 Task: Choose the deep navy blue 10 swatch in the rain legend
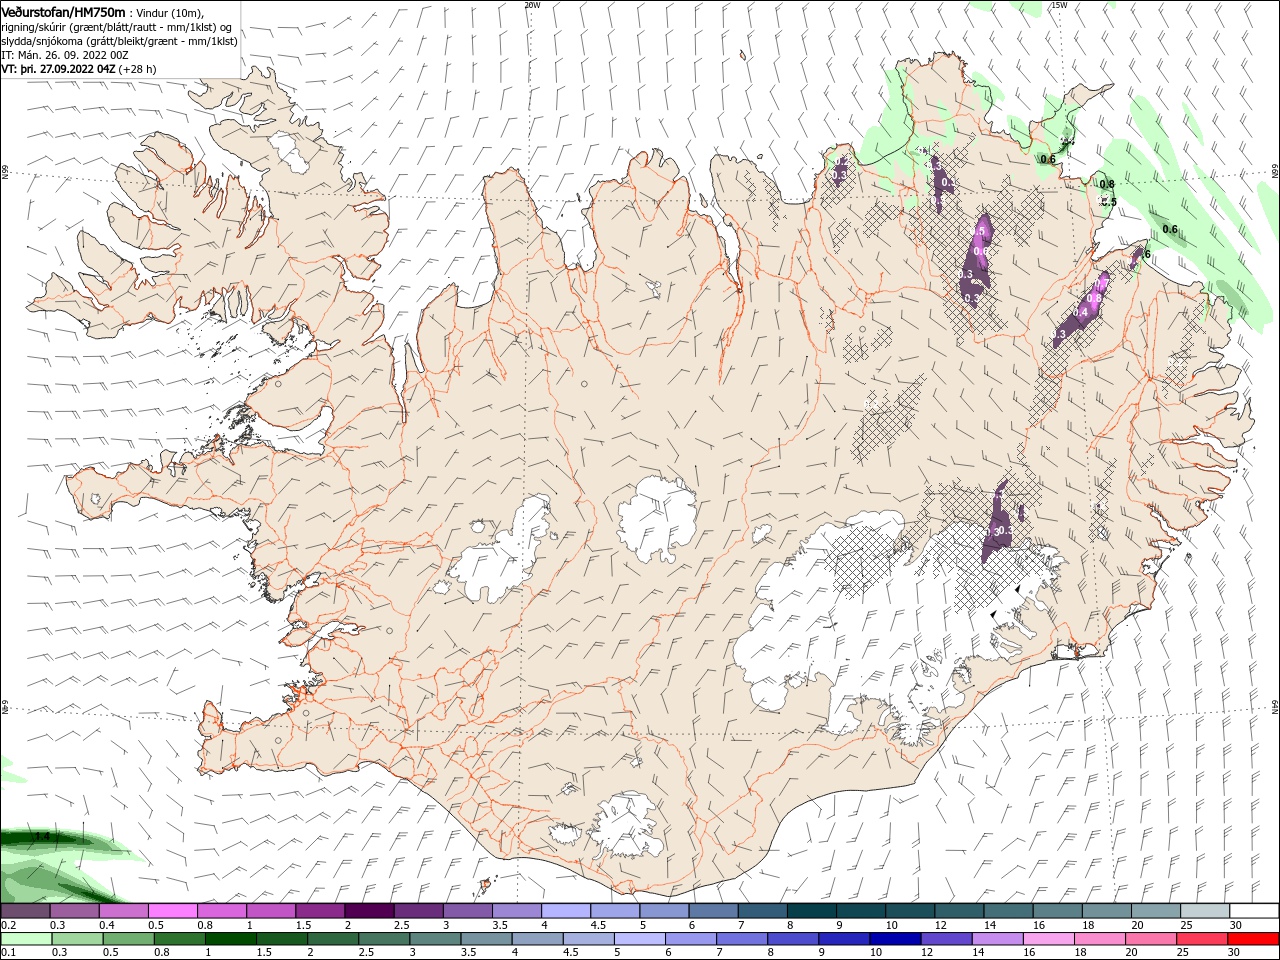[x=894, y=939]
